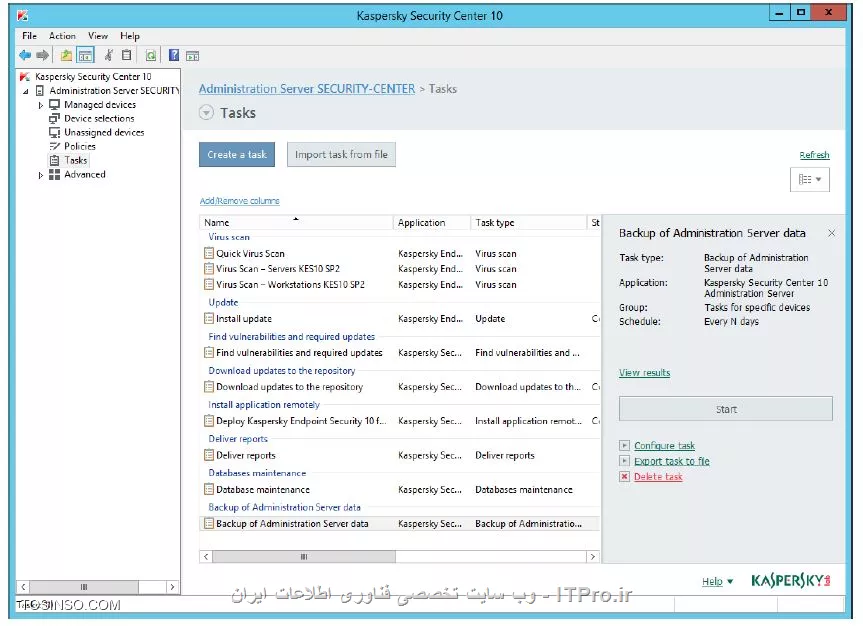Screen dimensions: 863x626
Task: Click the Deliver reports task icon
Action: pos(209,455)
